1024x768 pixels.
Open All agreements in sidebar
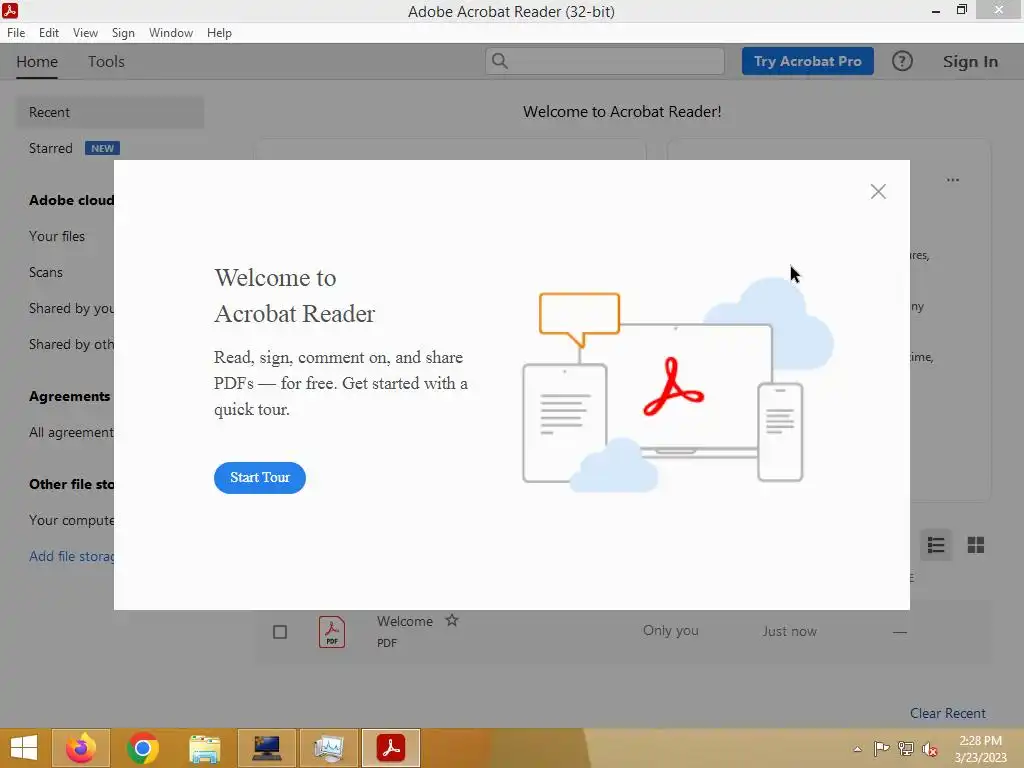coord(71,432)
